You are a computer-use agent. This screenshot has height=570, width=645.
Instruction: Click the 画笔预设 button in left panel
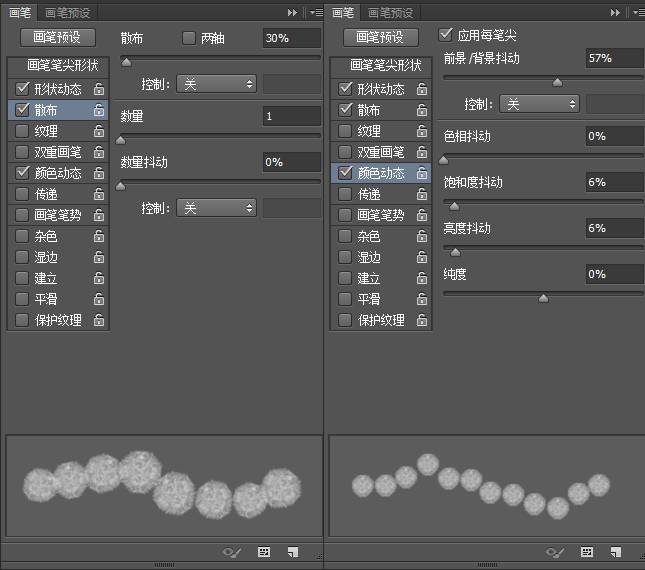57,37
